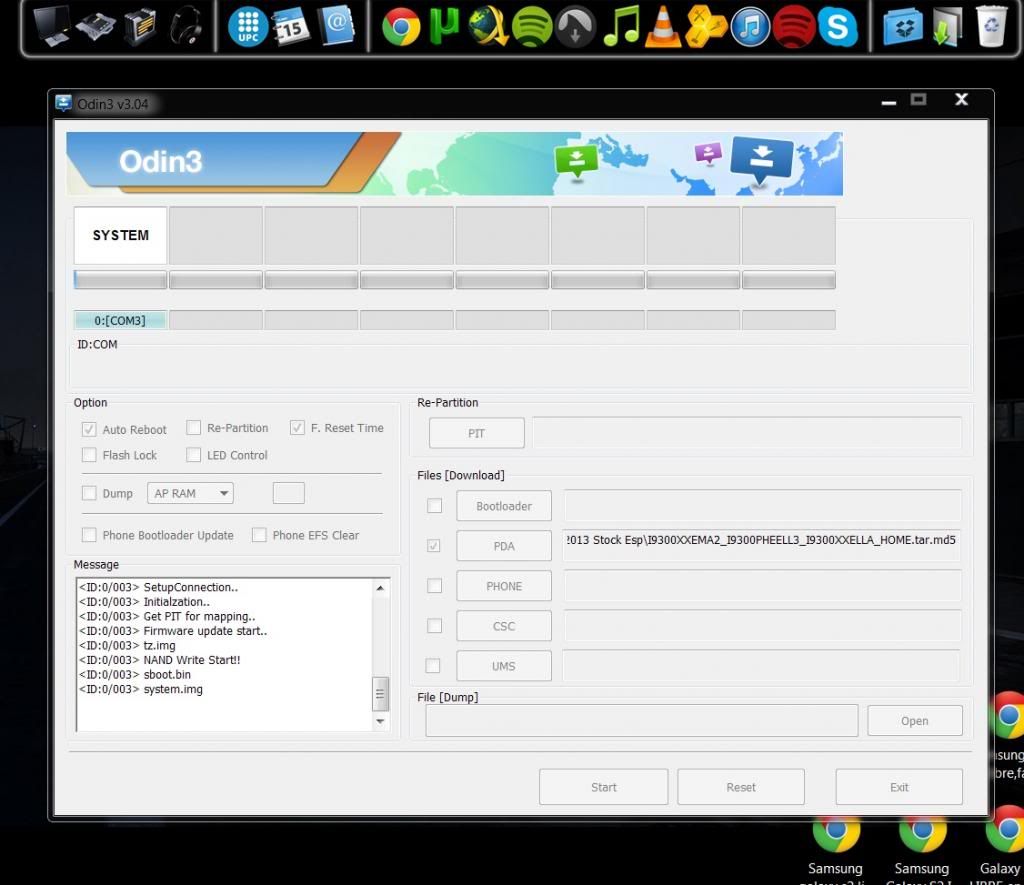This screenshot has height=885, width=1024.
Task: Click the PDA file button
Action: (504, 546)
